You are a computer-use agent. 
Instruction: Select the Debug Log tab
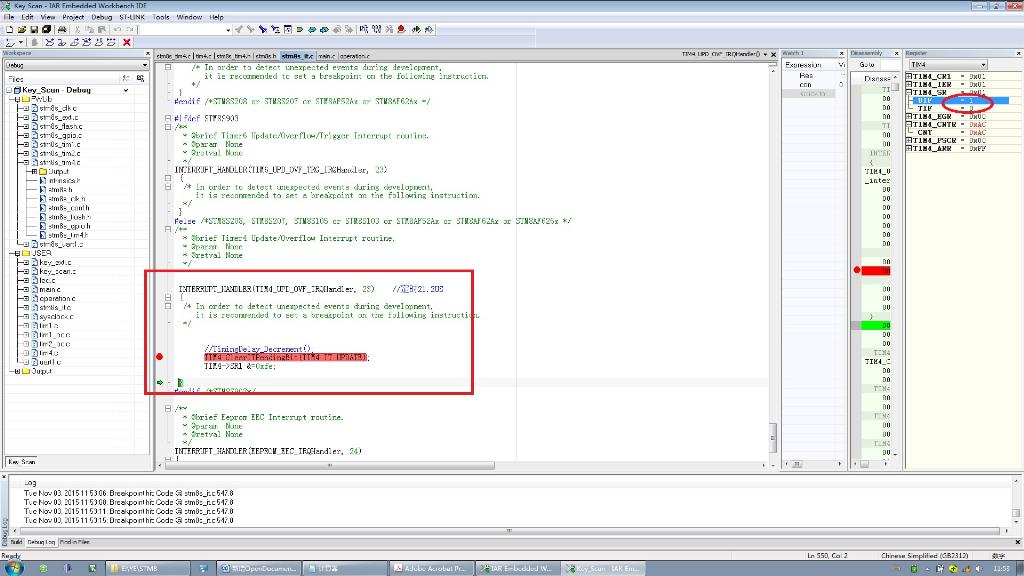40,542
